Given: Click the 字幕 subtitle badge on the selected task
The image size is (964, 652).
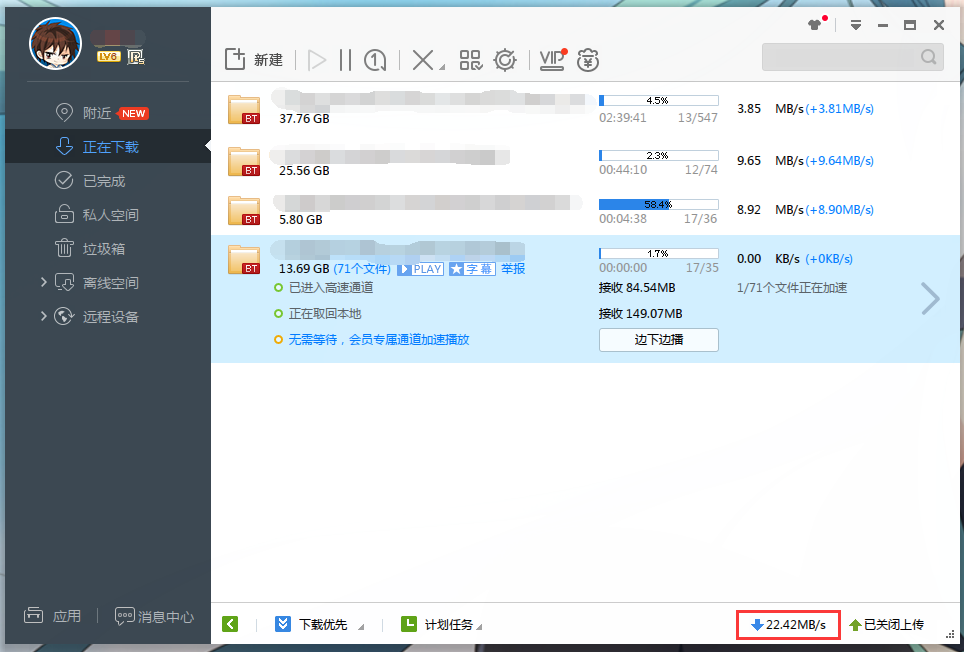Looking at the screenshot, I should (x=471, y=269).
